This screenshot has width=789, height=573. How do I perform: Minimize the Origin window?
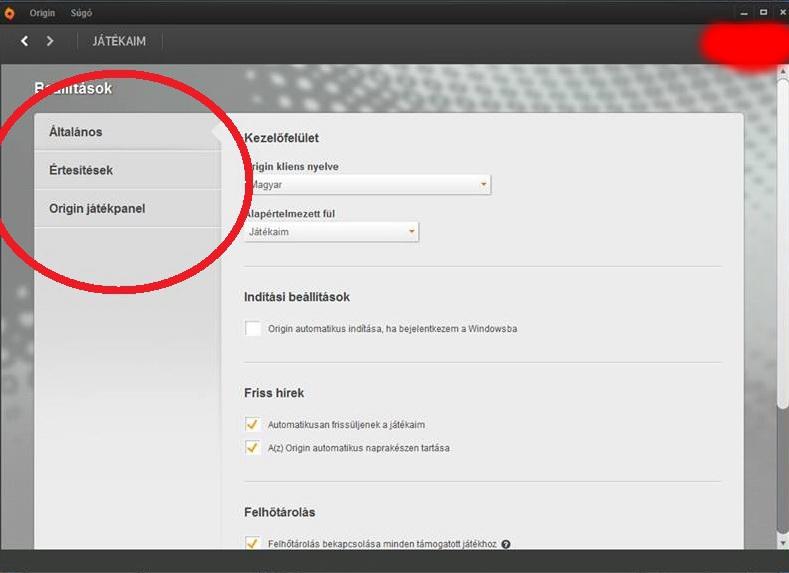(744, 13)
